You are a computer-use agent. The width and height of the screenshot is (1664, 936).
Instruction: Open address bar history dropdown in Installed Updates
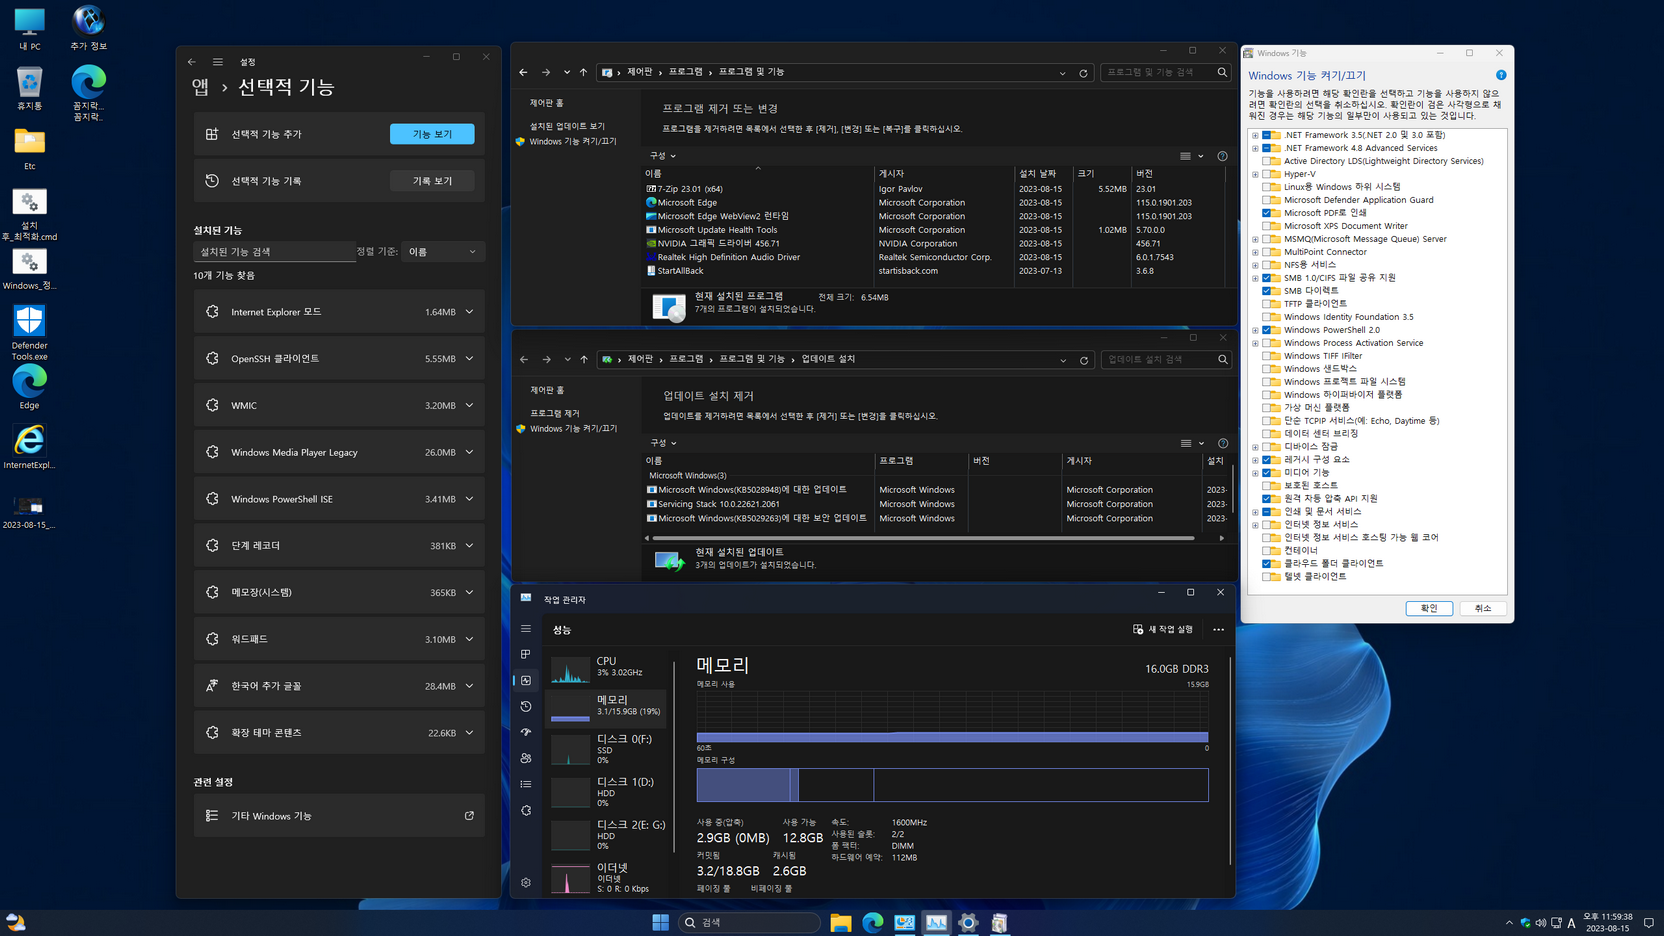(1063, 360)
